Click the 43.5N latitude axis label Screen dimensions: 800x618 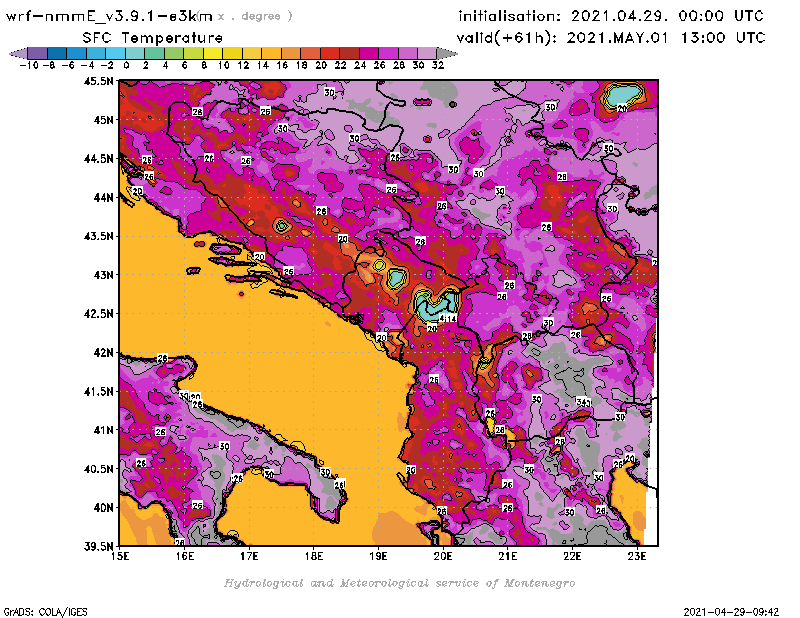(98, 236)
